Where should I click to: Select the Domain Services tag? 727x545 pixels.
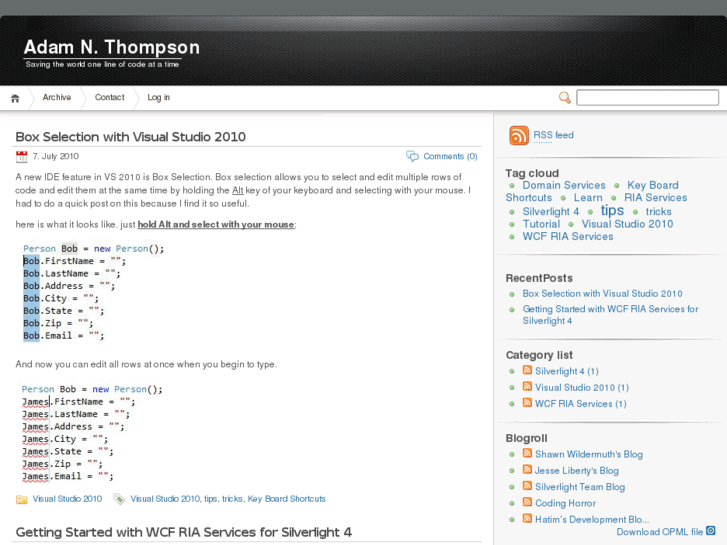[564, 185]
